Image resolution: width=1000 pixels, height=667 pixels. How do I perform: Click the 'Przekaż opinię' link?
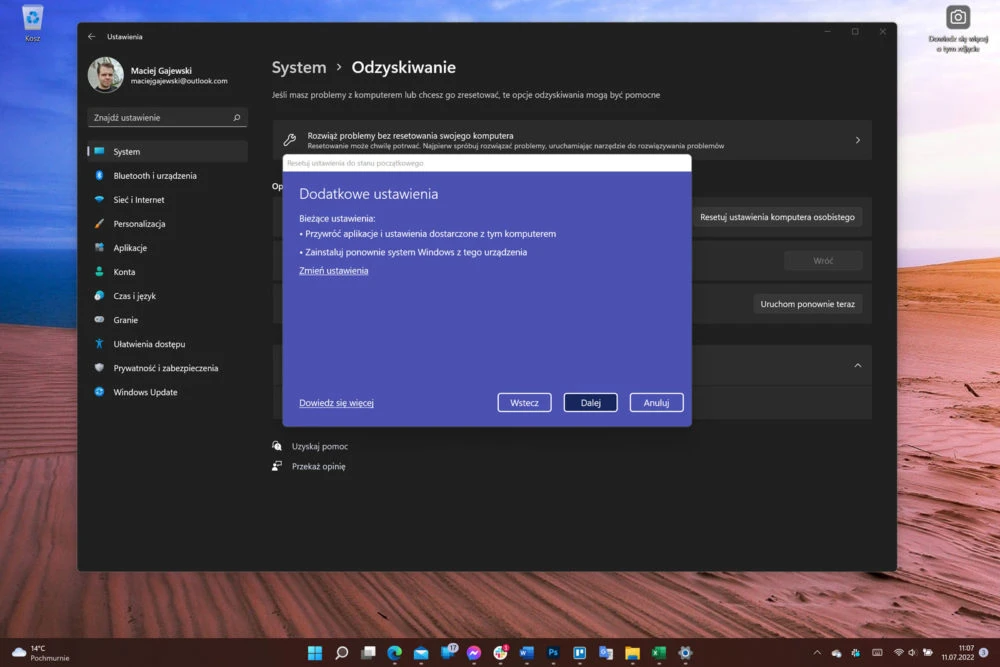[x=318, y=466]
